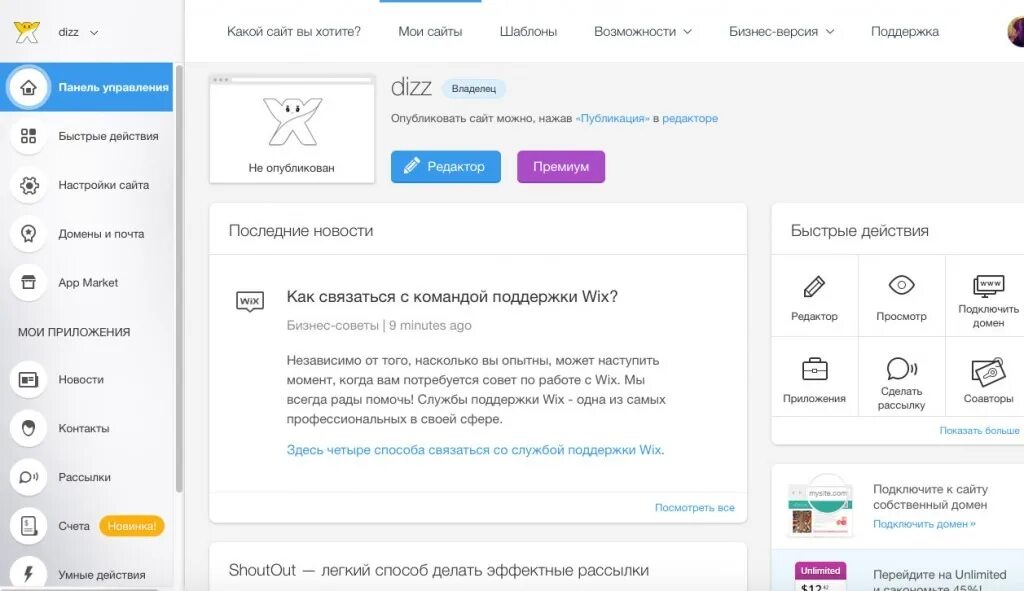Open the Шаблоны menu item

tap(529, 31)
